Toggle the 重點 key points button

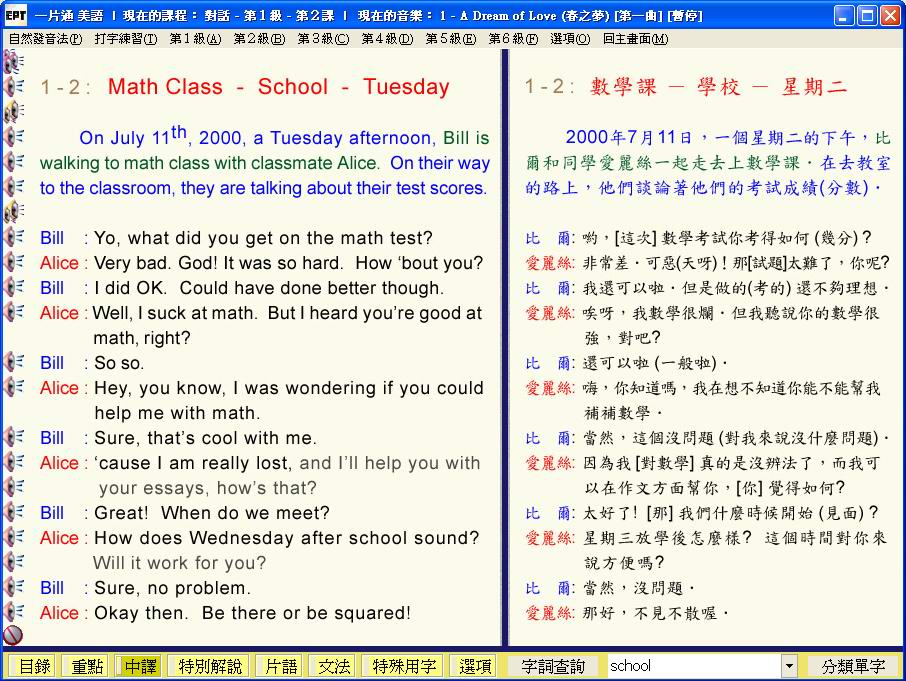(84, 666)
